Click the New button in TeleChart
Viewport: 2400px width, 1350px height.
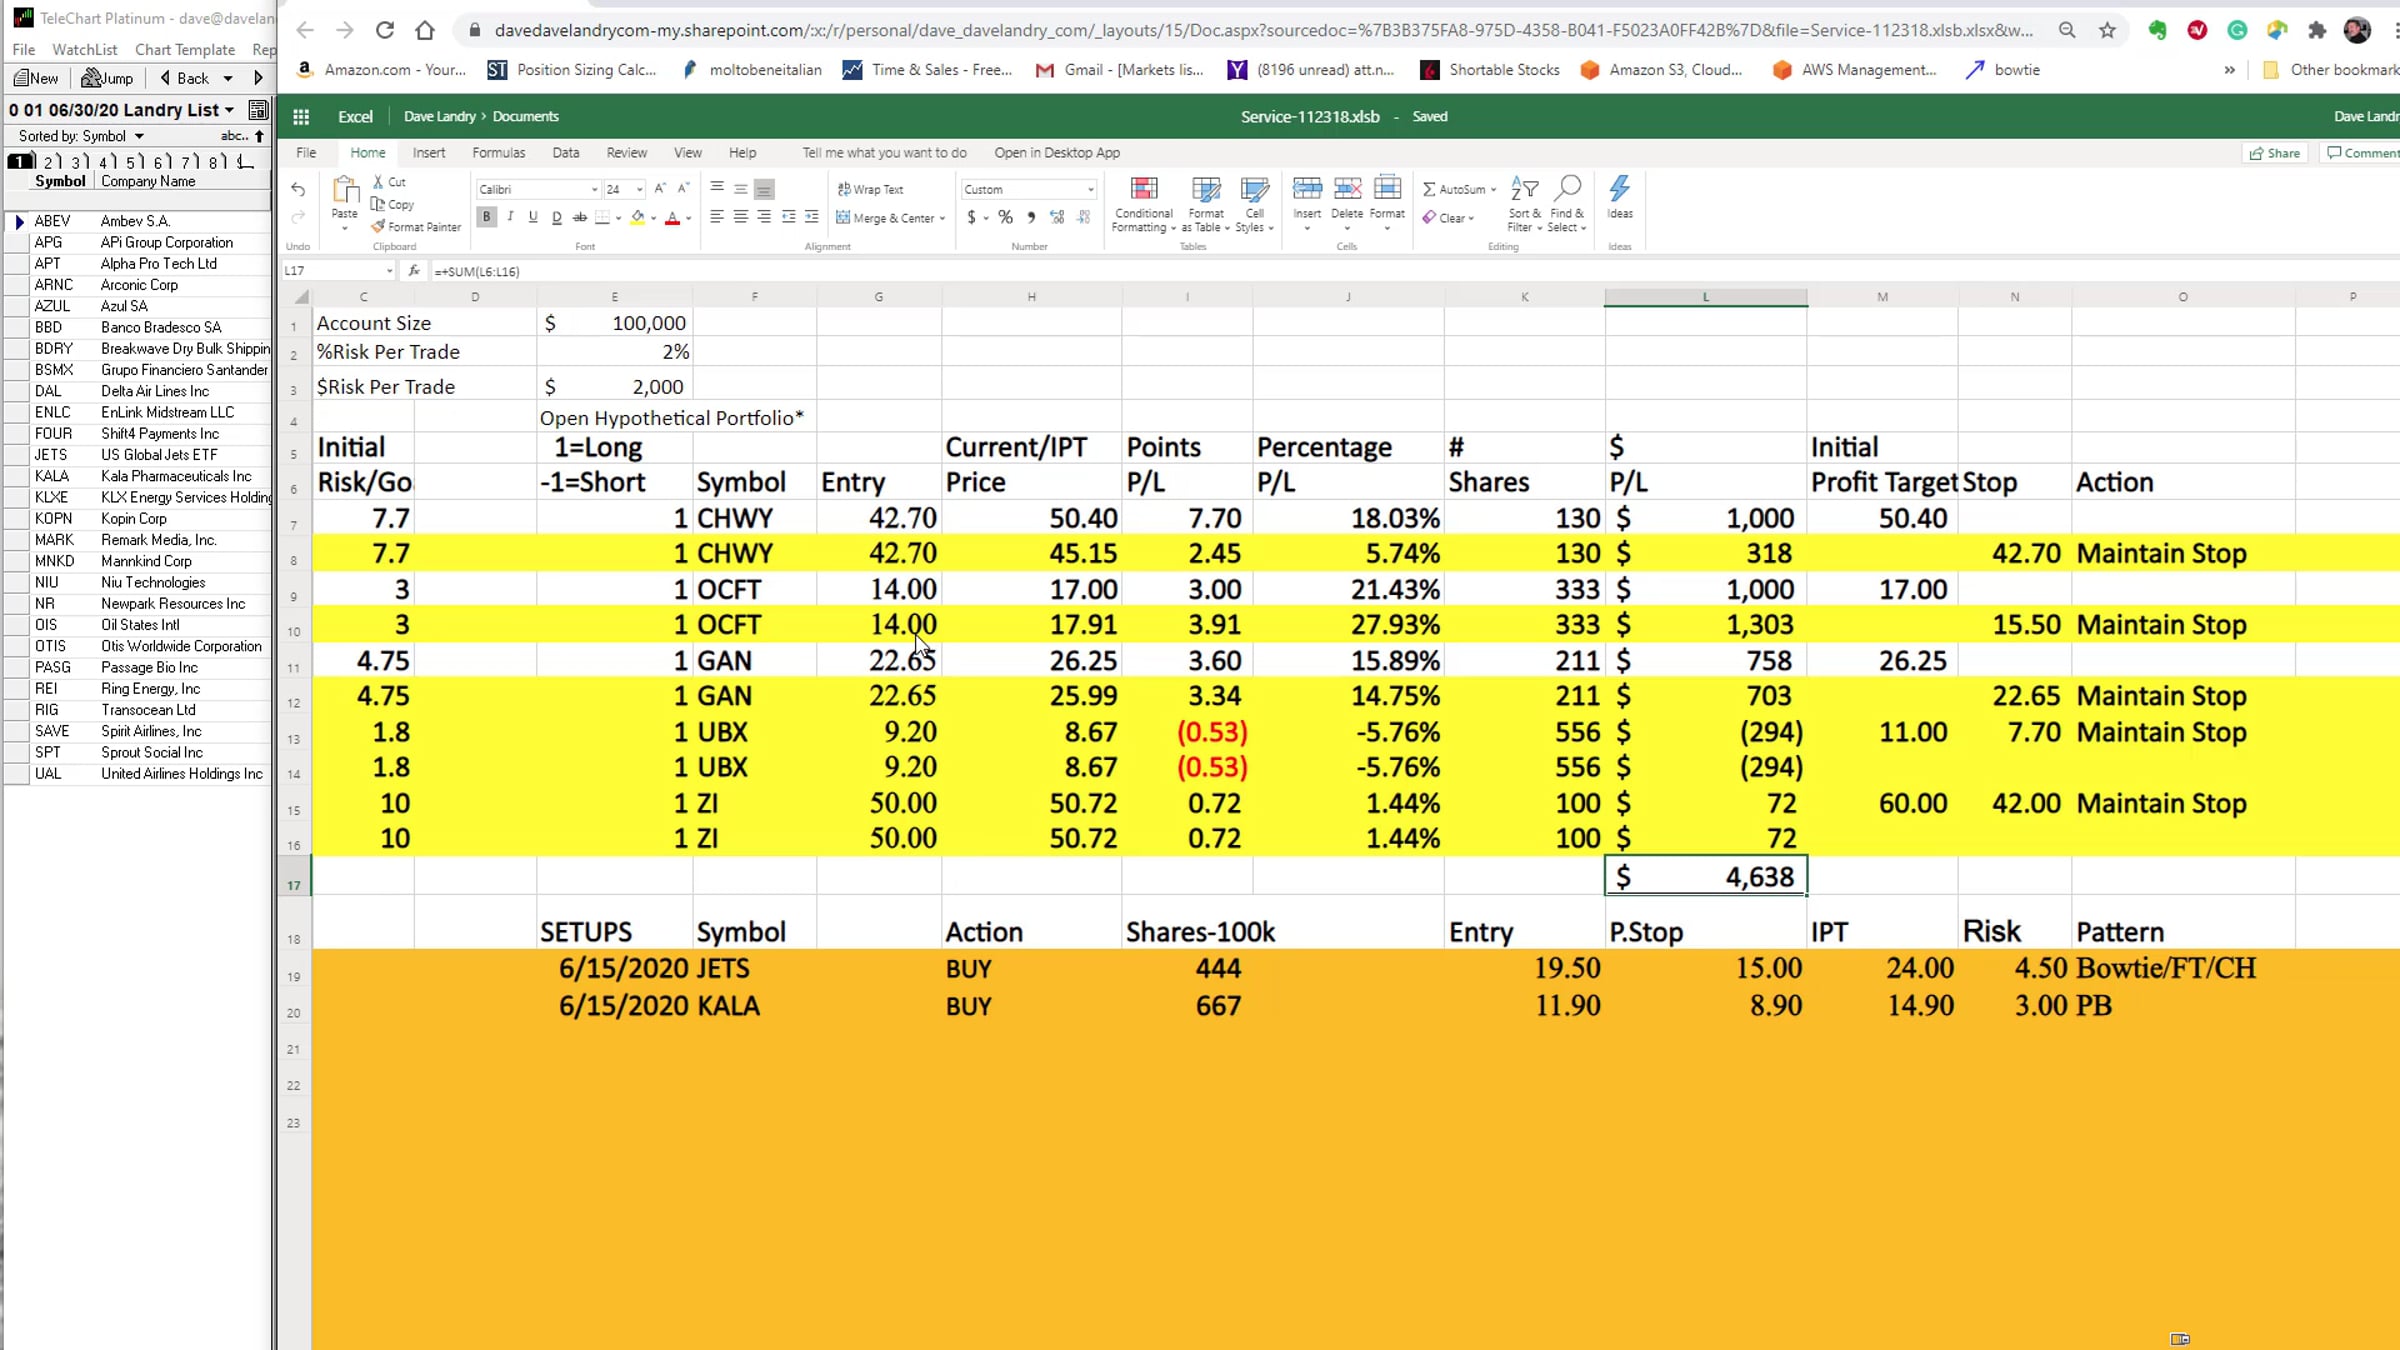click(36, 78)
